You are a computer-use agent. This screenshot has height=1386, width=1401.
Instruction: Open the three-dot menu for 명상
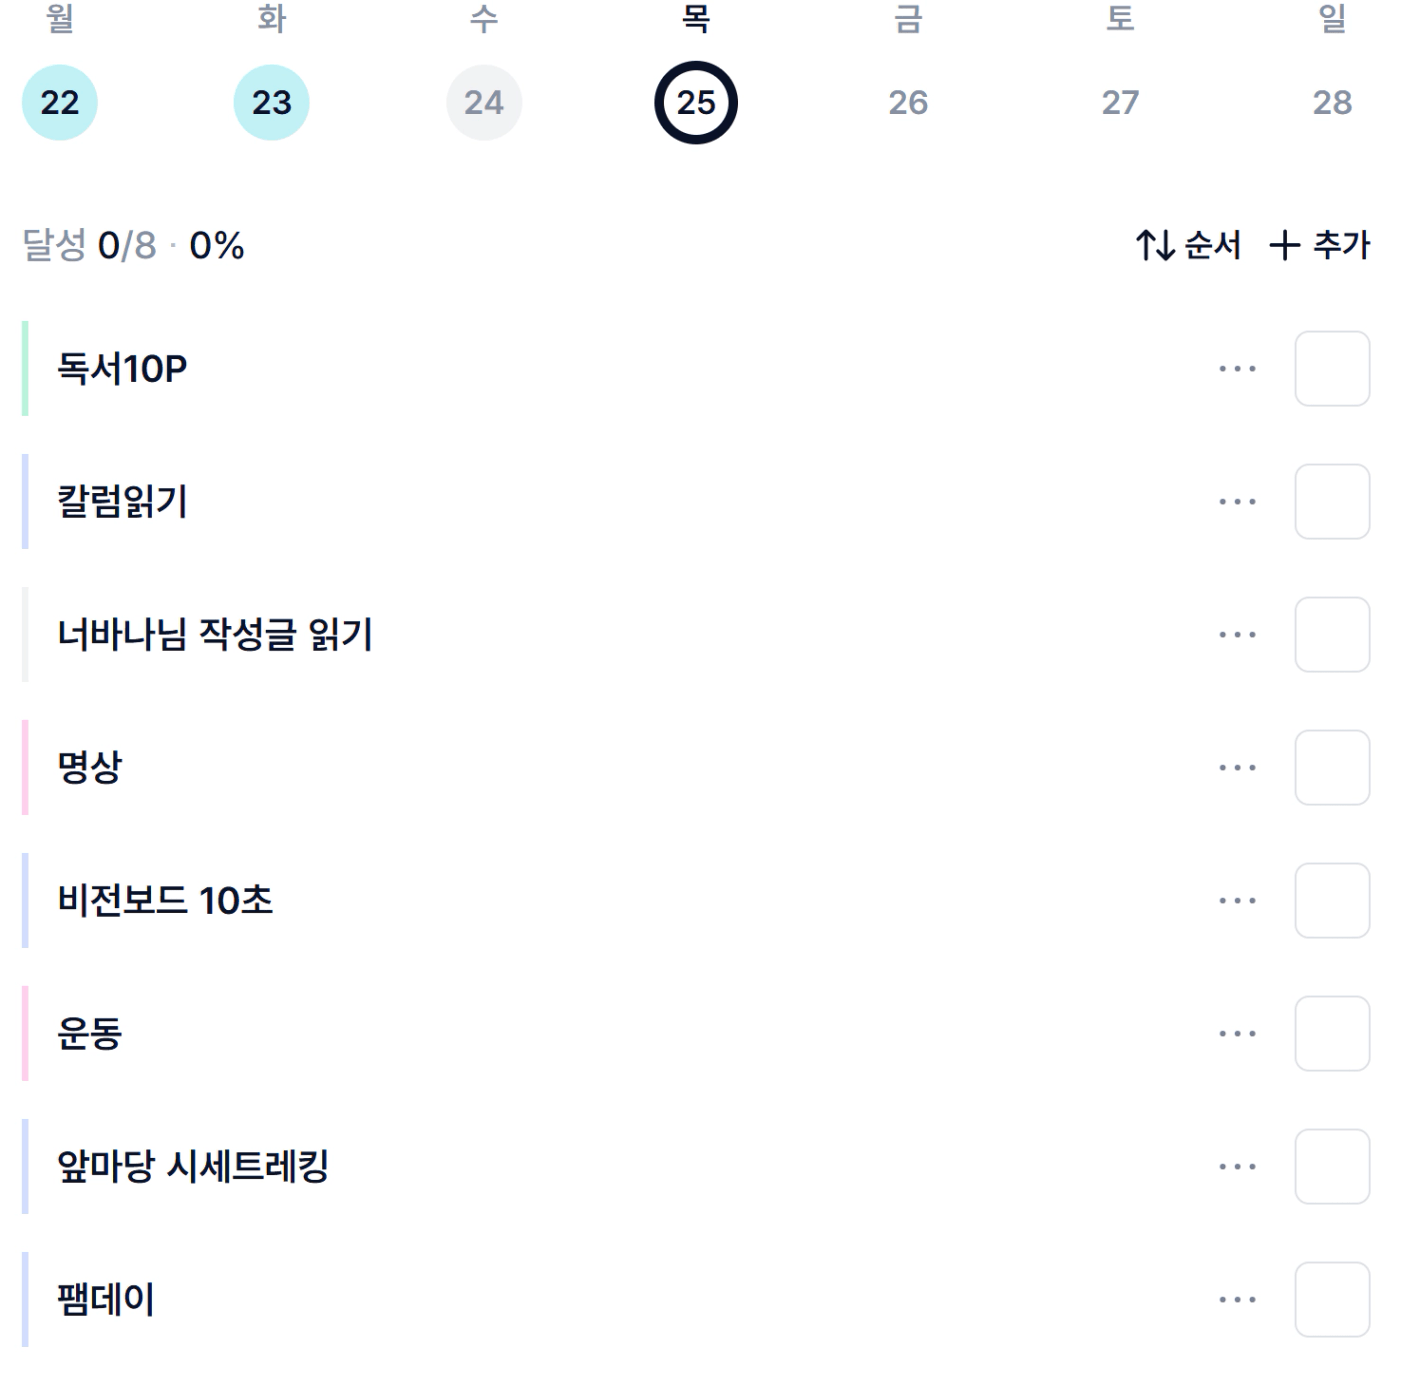(1237, 768)
